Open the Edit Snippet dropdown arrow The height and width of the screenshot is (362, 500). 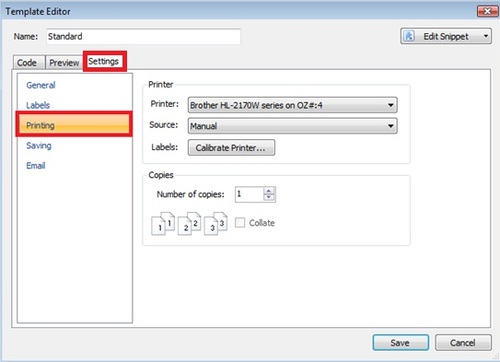point(486,36)
